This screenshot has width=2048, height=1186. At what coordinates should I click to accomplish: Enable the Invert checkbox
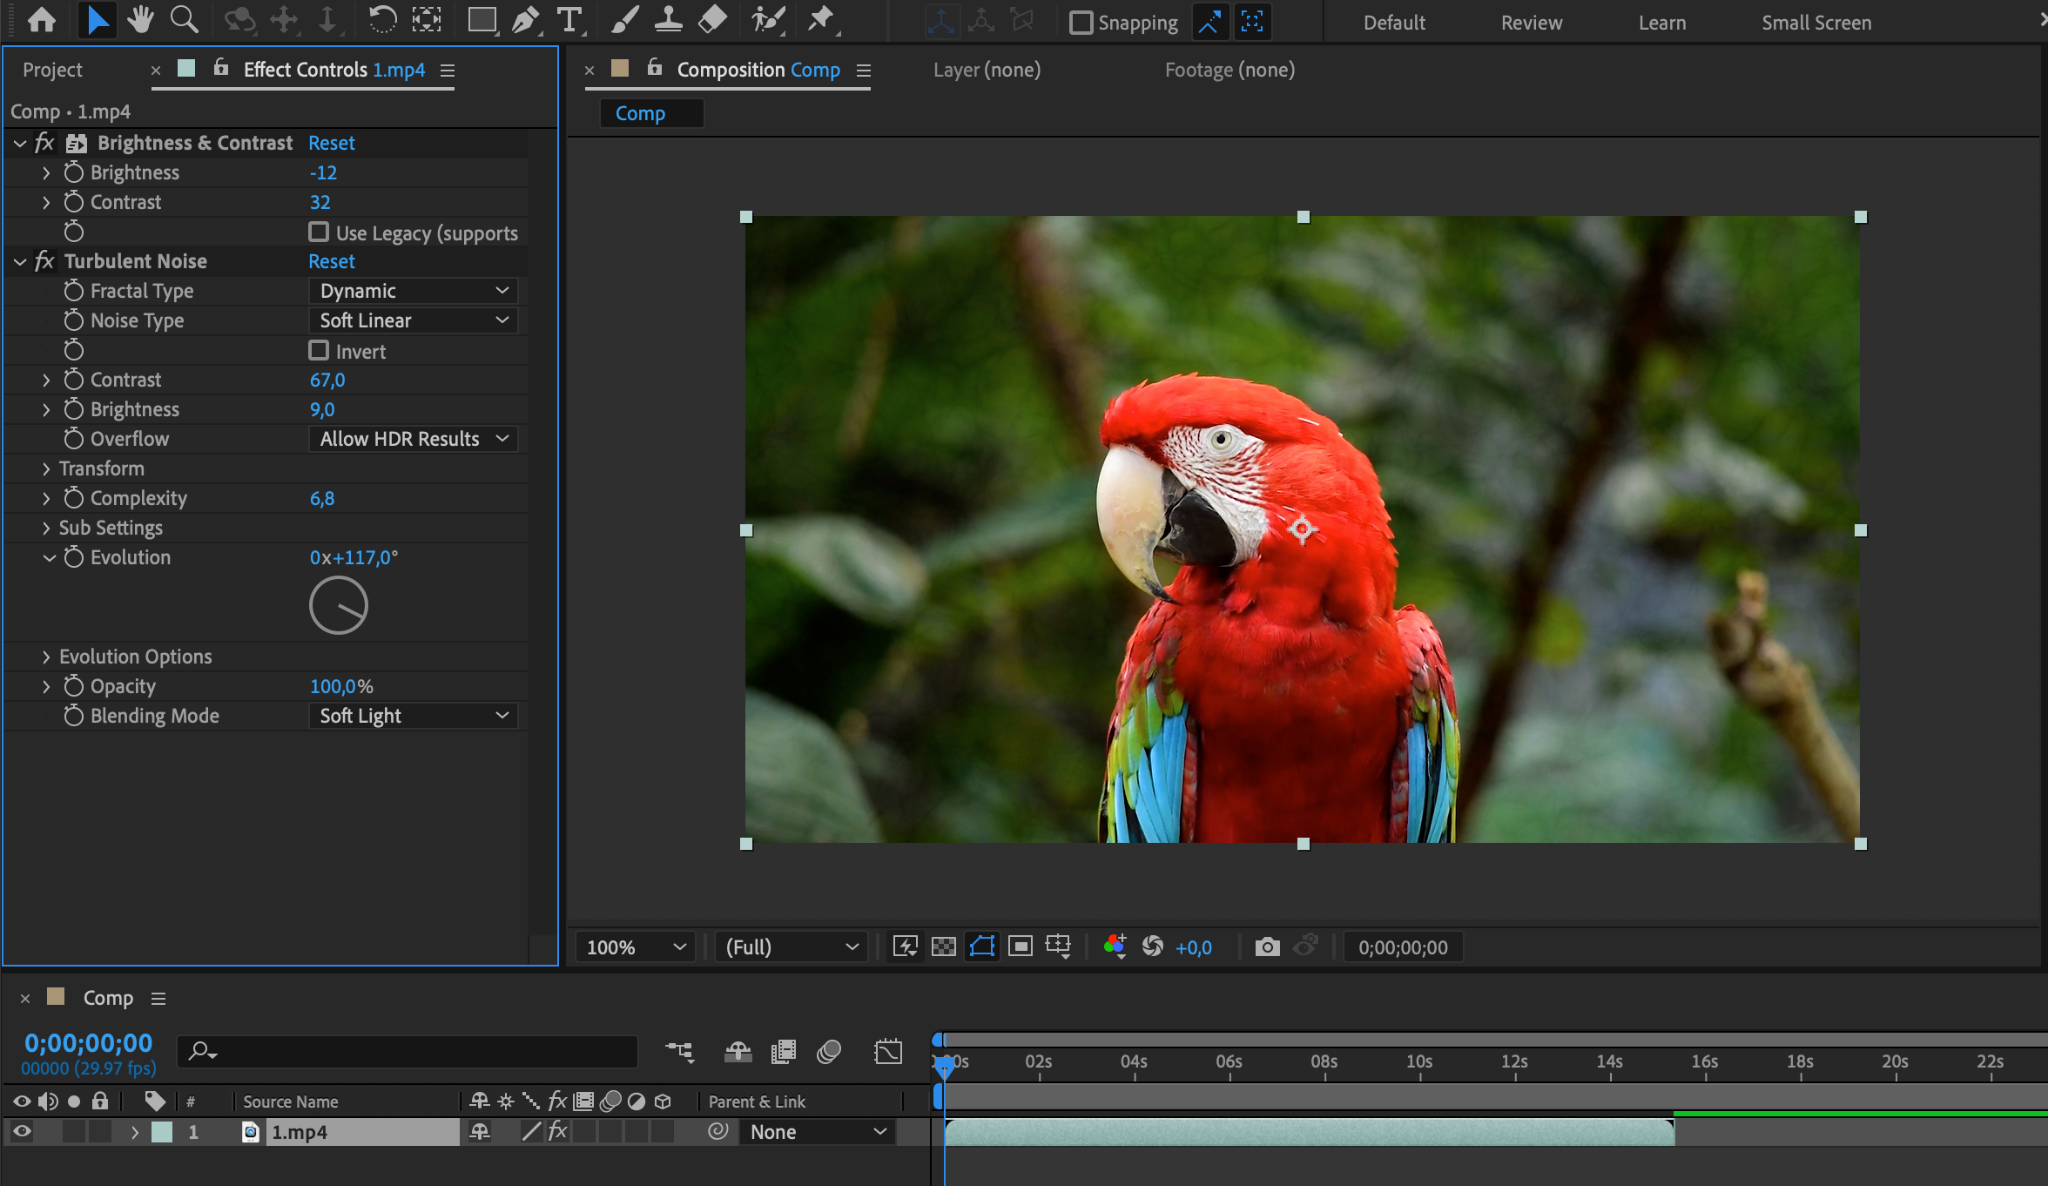[x=319, y=351]
